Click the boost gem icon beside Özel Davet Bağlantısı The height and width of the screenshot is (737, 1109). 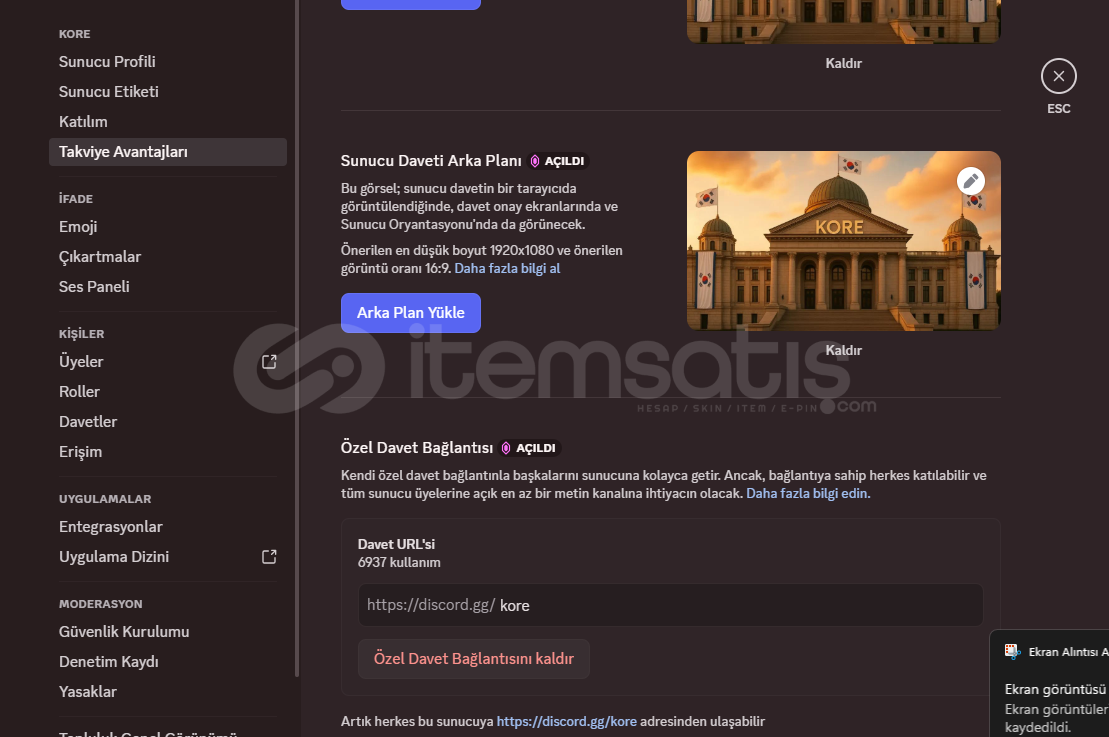[x=506, y=448]
